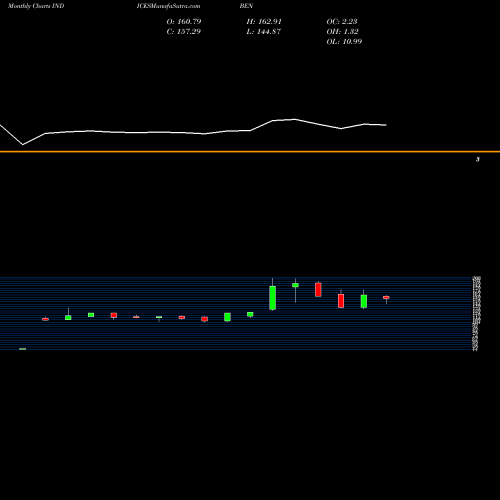Click the final green candlestick before the last red one
This screenshot has height=500, width=500.
[x=364, y=301]
